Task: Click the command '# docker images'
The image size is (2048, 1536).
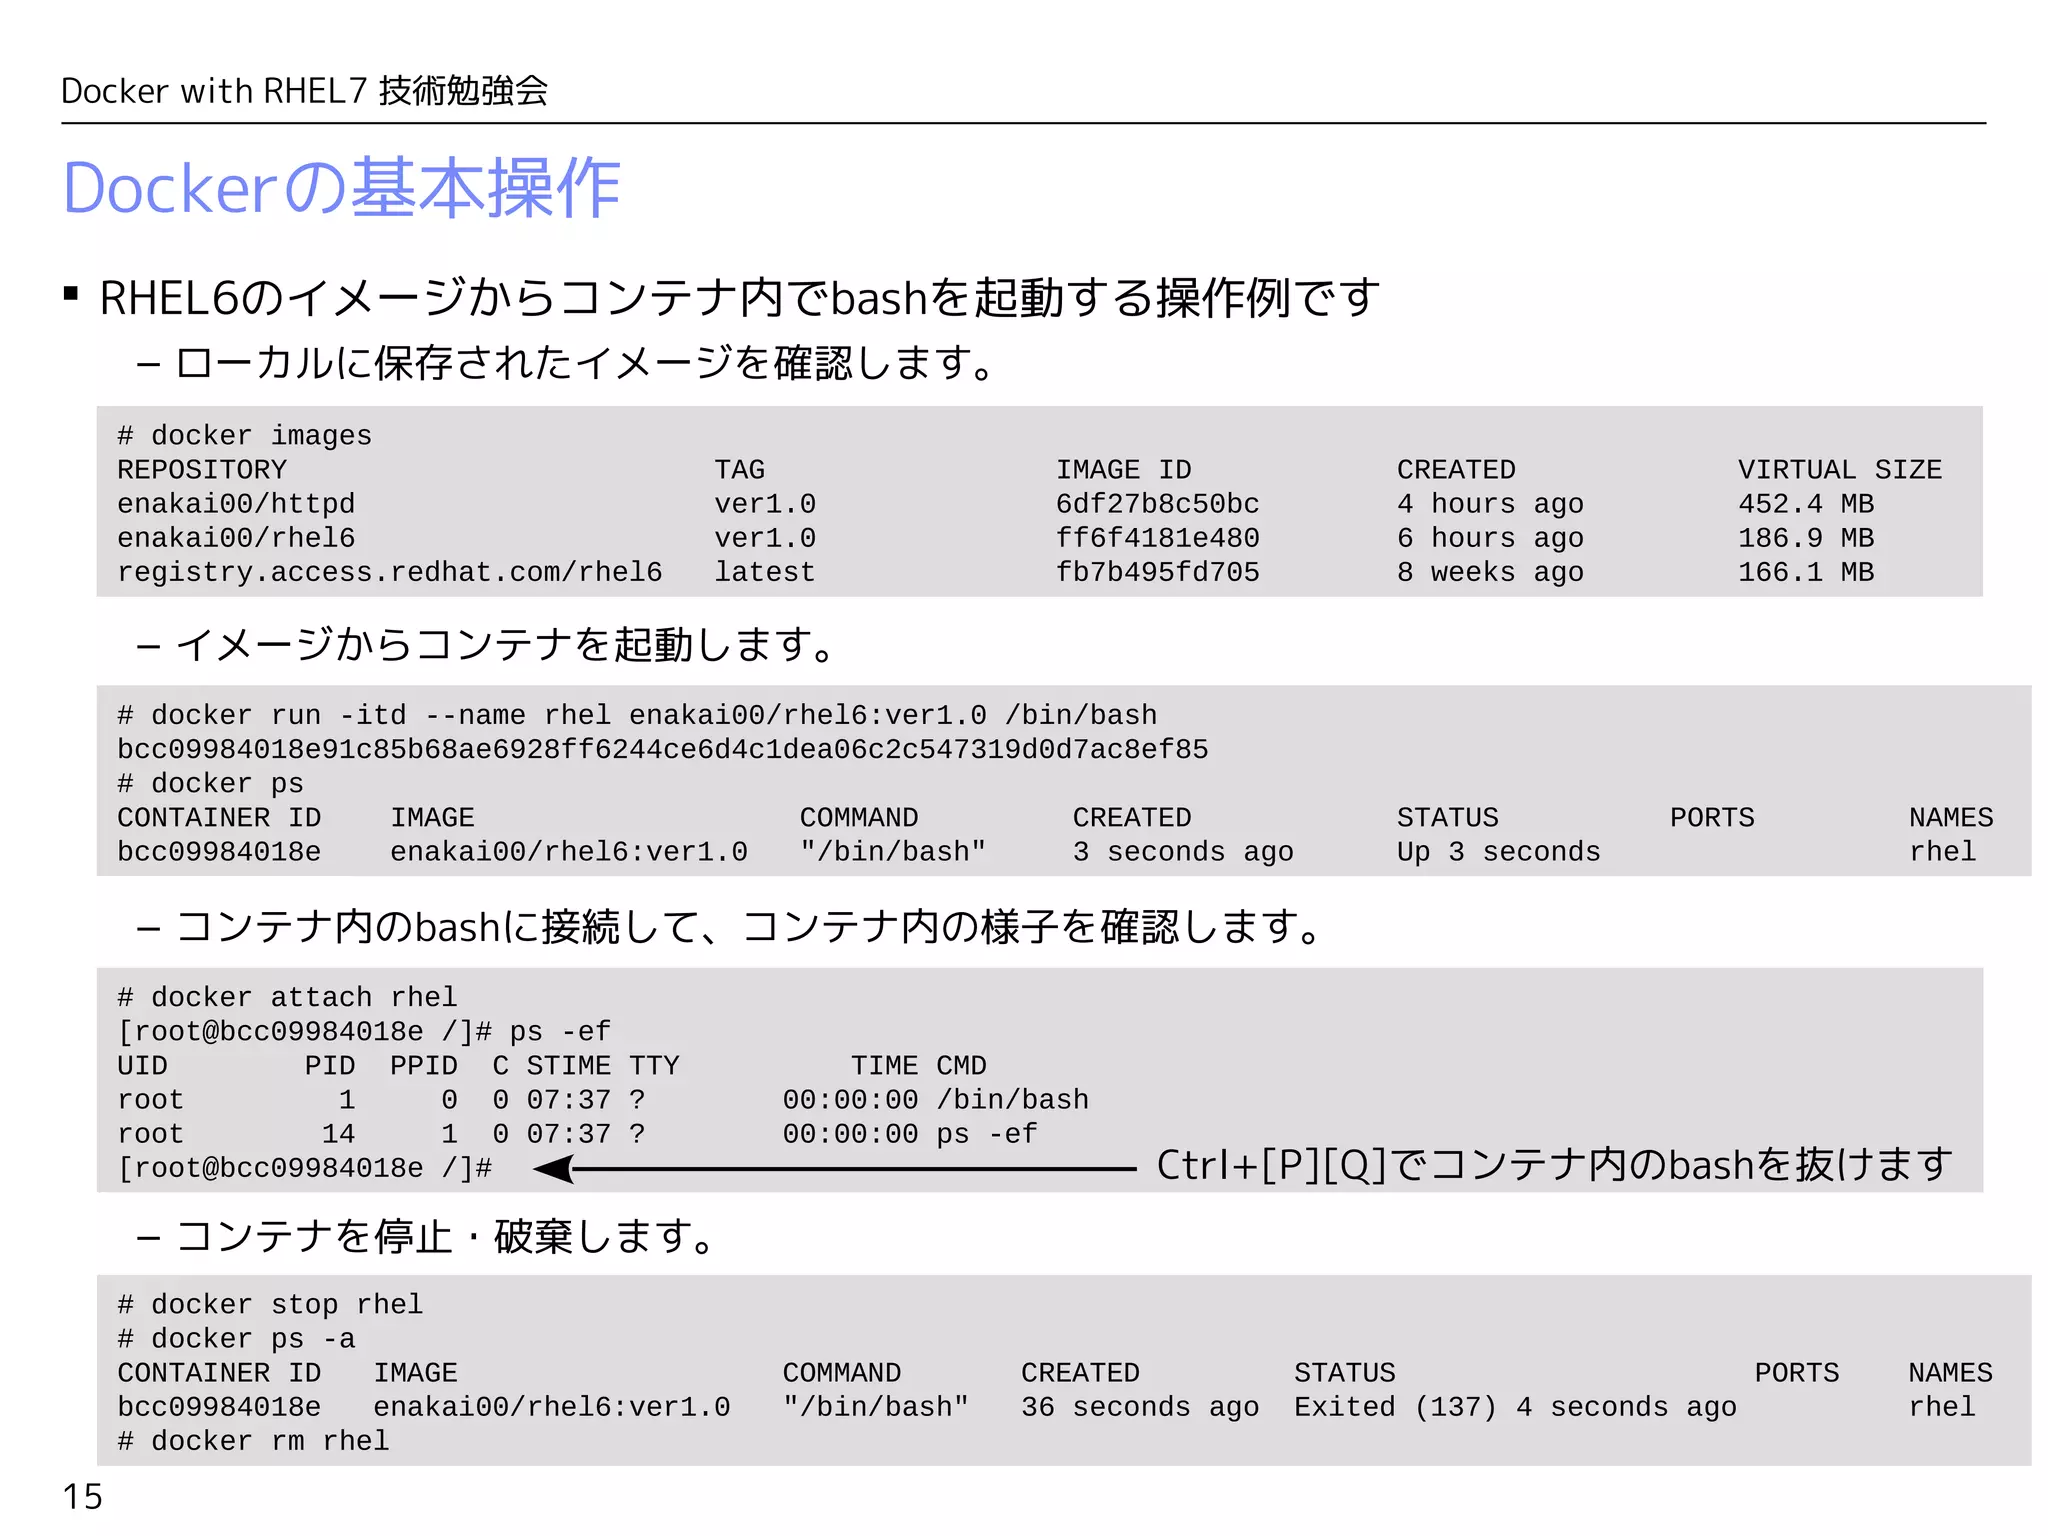Action: pyautogui.click(x=244, y=436)
